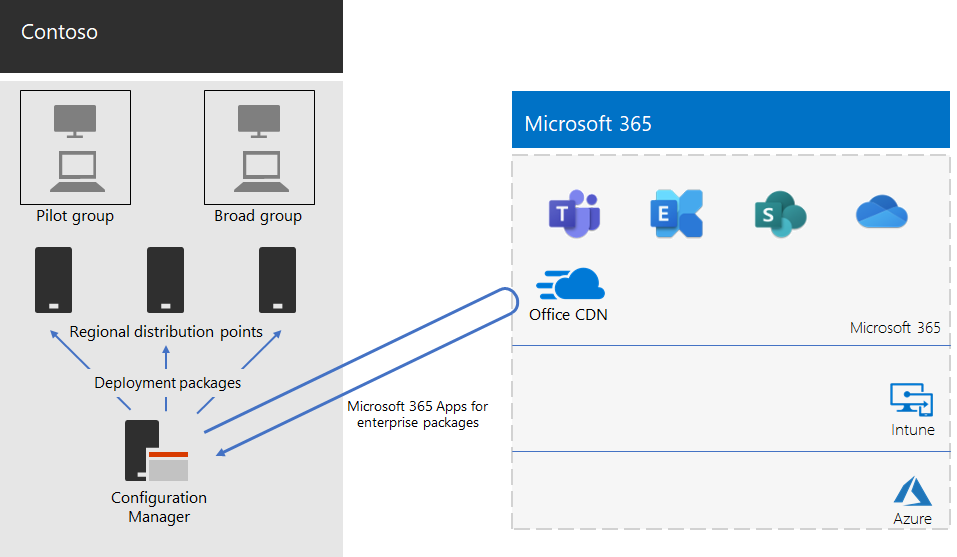
Task: Select the Broad group desktop monitor icon
Action: pyautogui.click(x=259, y=121)
